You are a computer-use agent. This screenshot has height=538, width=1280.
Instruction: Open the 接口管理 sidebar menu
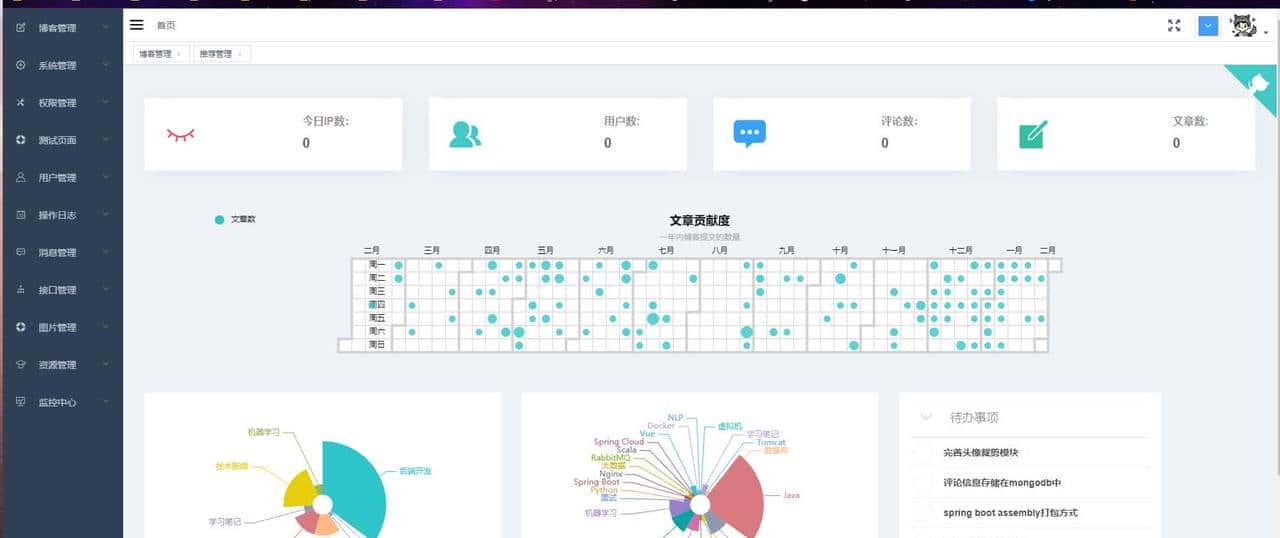61,290
